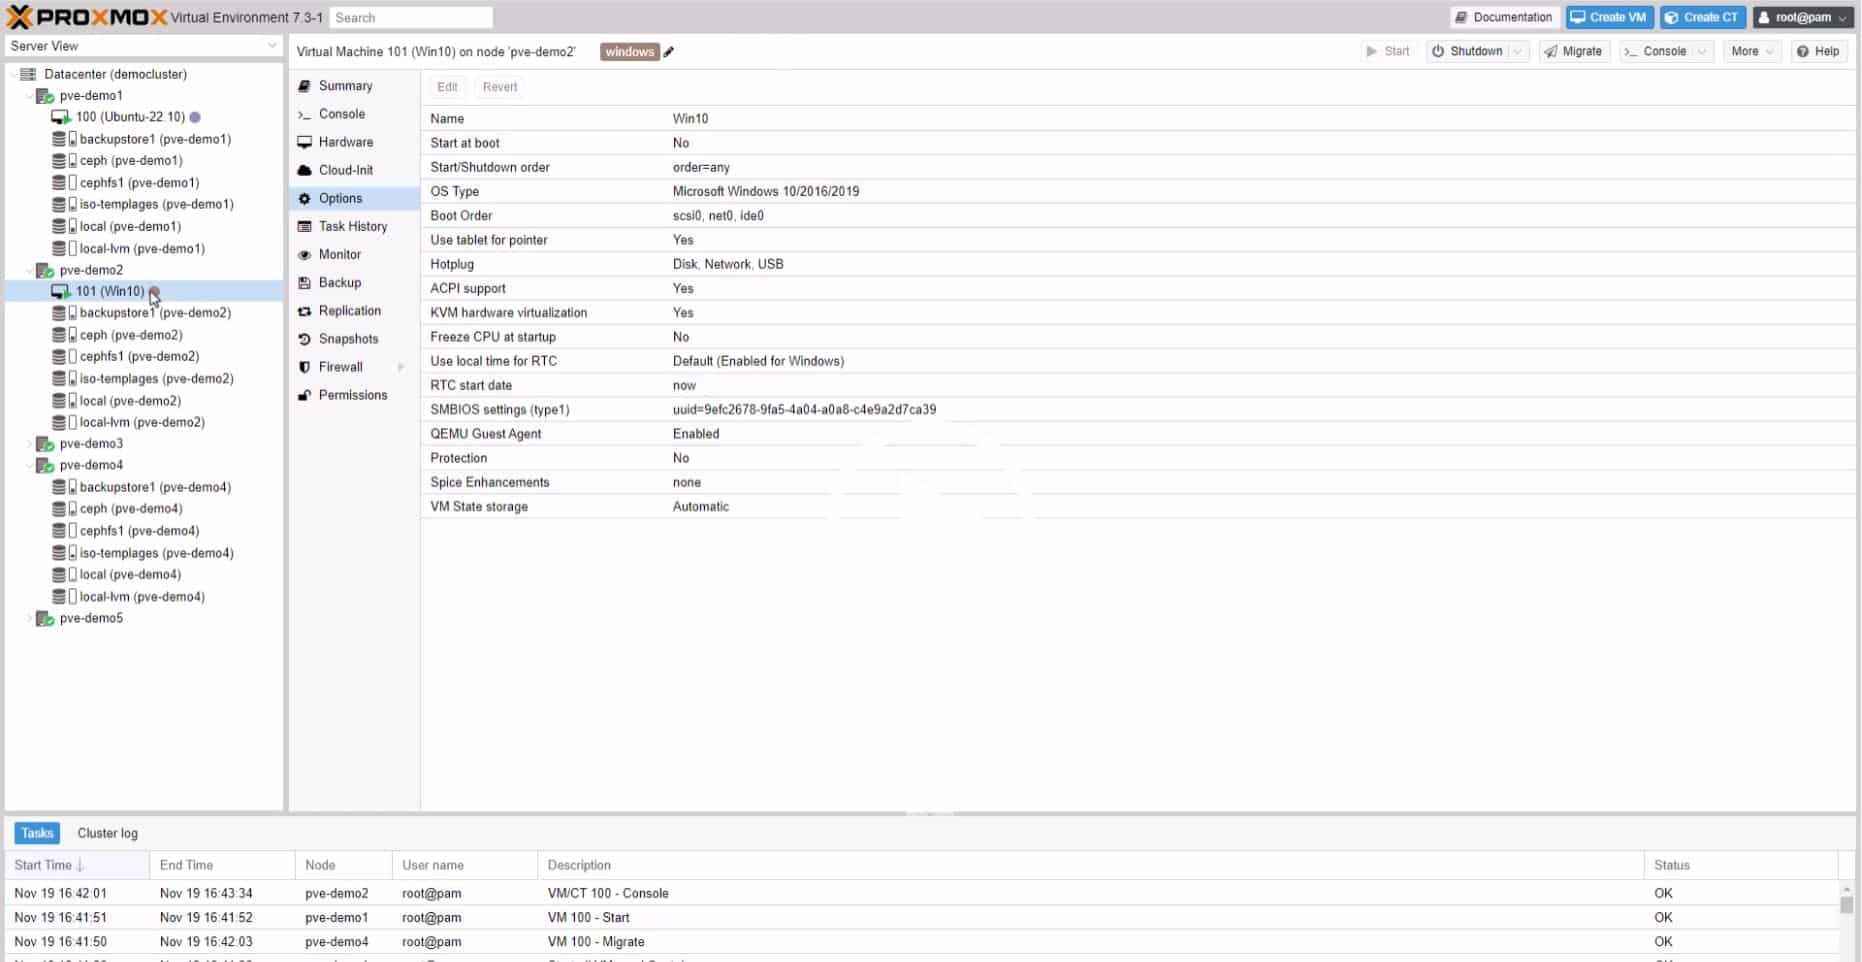Click the Revert button
Viewport: 1862px width, 962px height.
pyautogui.click(x=500, y=87)
